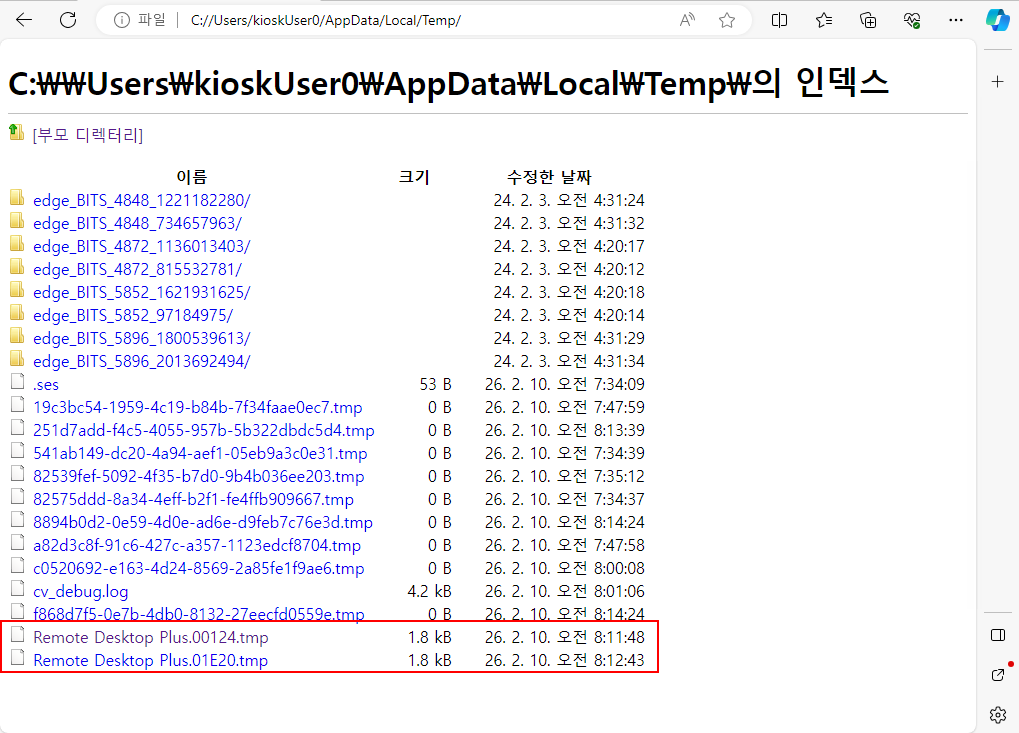This screenshot has height=733, width=1019.
Task: Open Remote Desktop Plus.01E20.tmp file
Action: click(x=150, y=660)
